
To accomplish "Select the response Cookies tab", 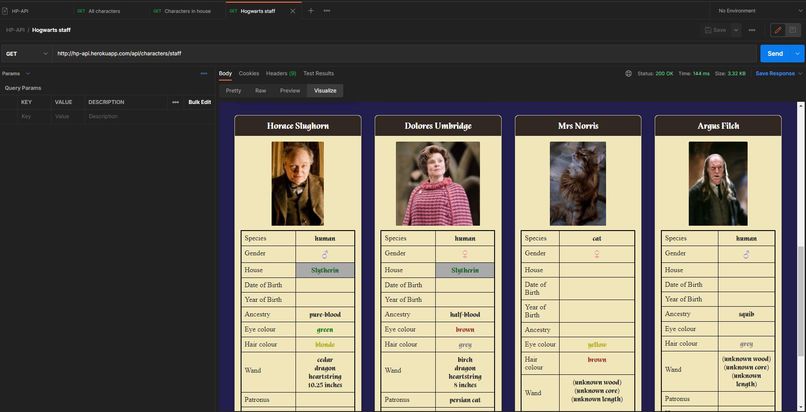I will (249, 73).
